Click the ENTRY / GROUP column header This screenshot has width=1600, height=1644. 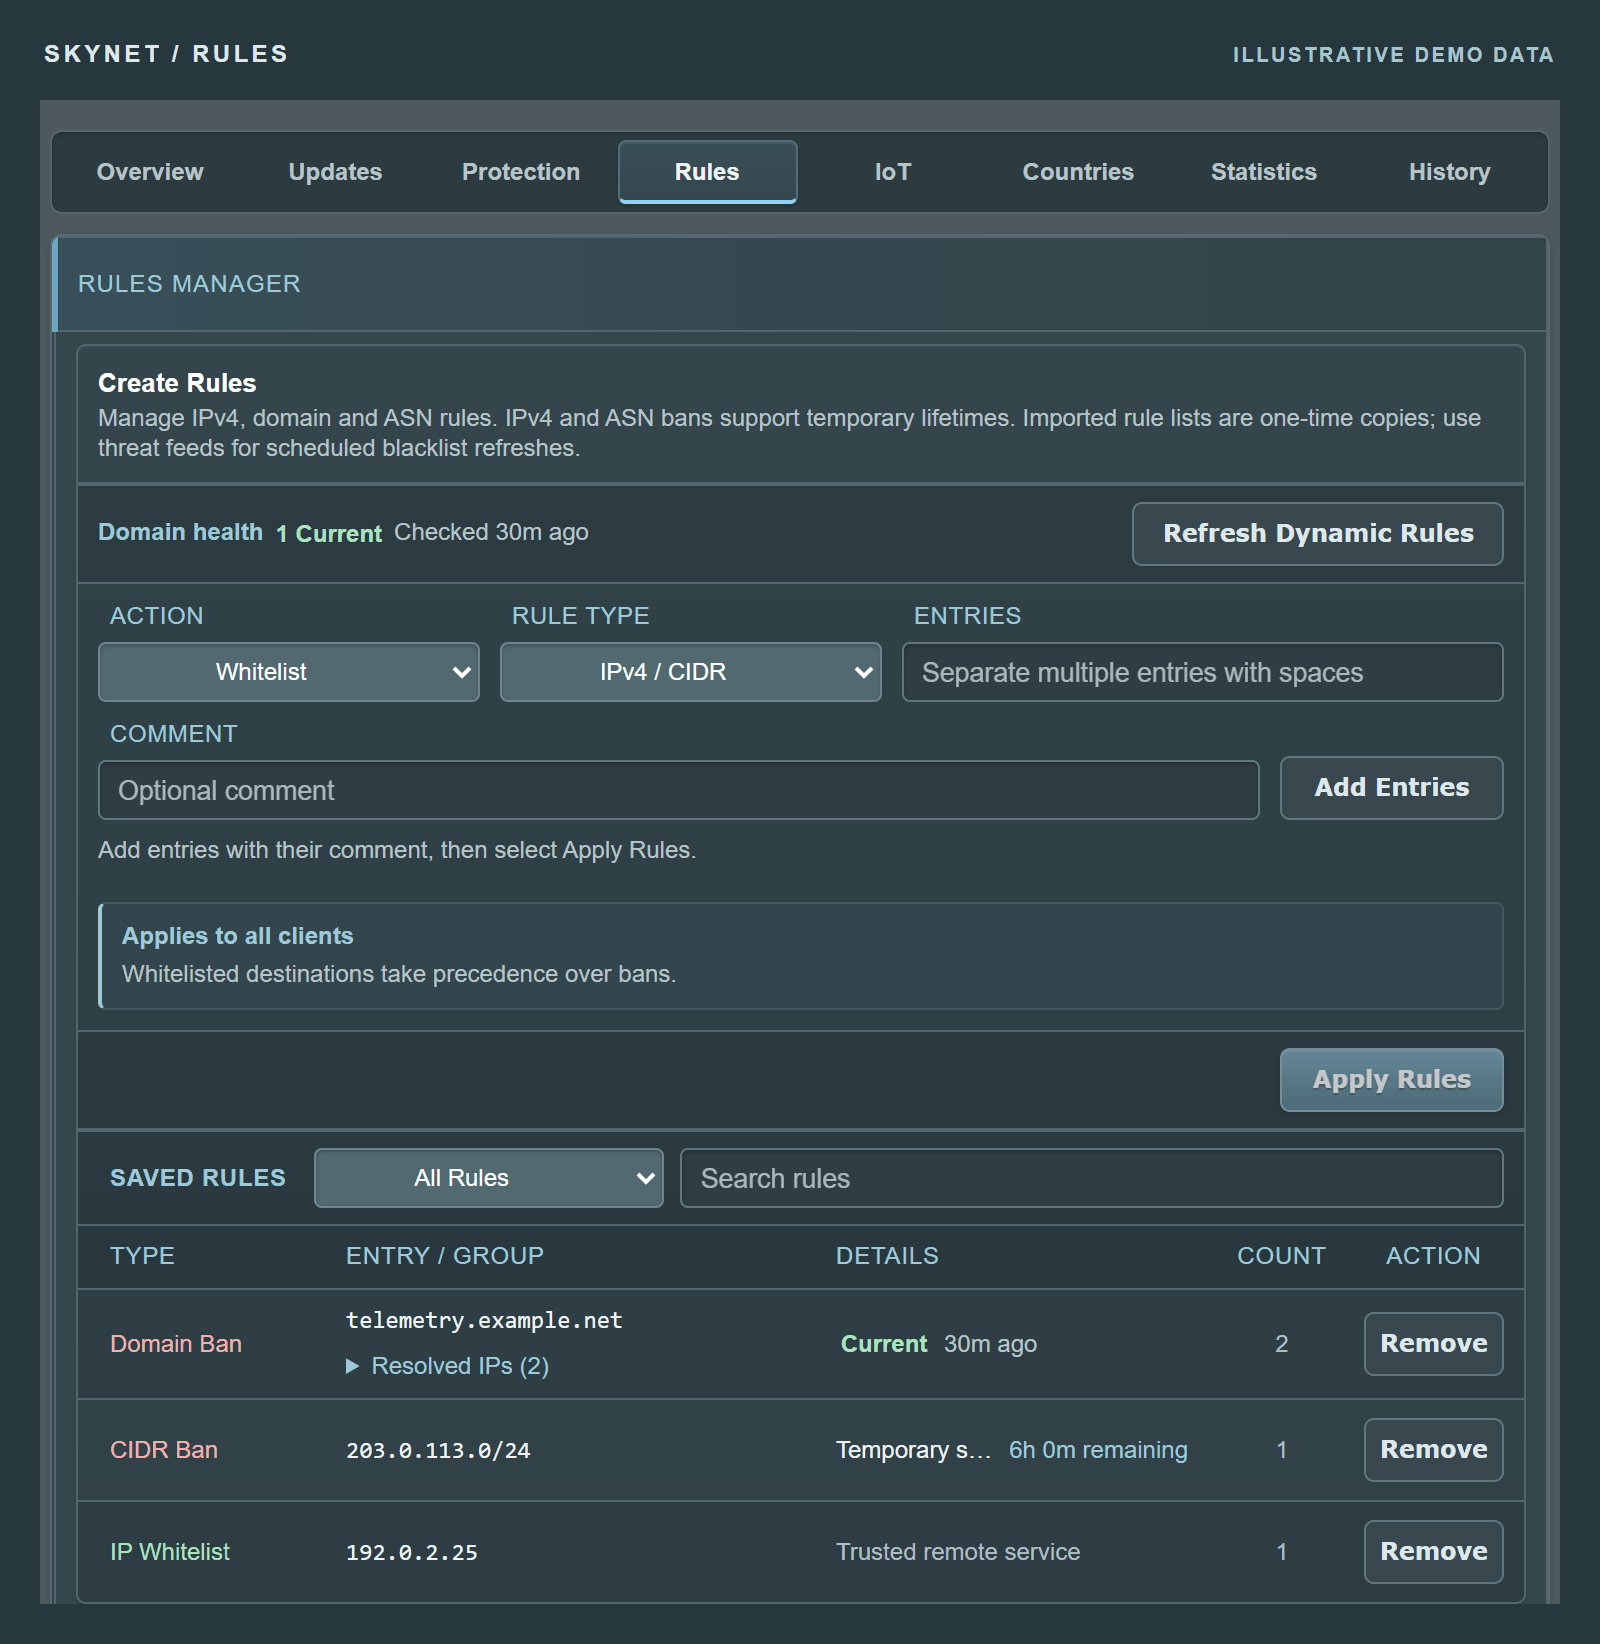(445, 1256)
